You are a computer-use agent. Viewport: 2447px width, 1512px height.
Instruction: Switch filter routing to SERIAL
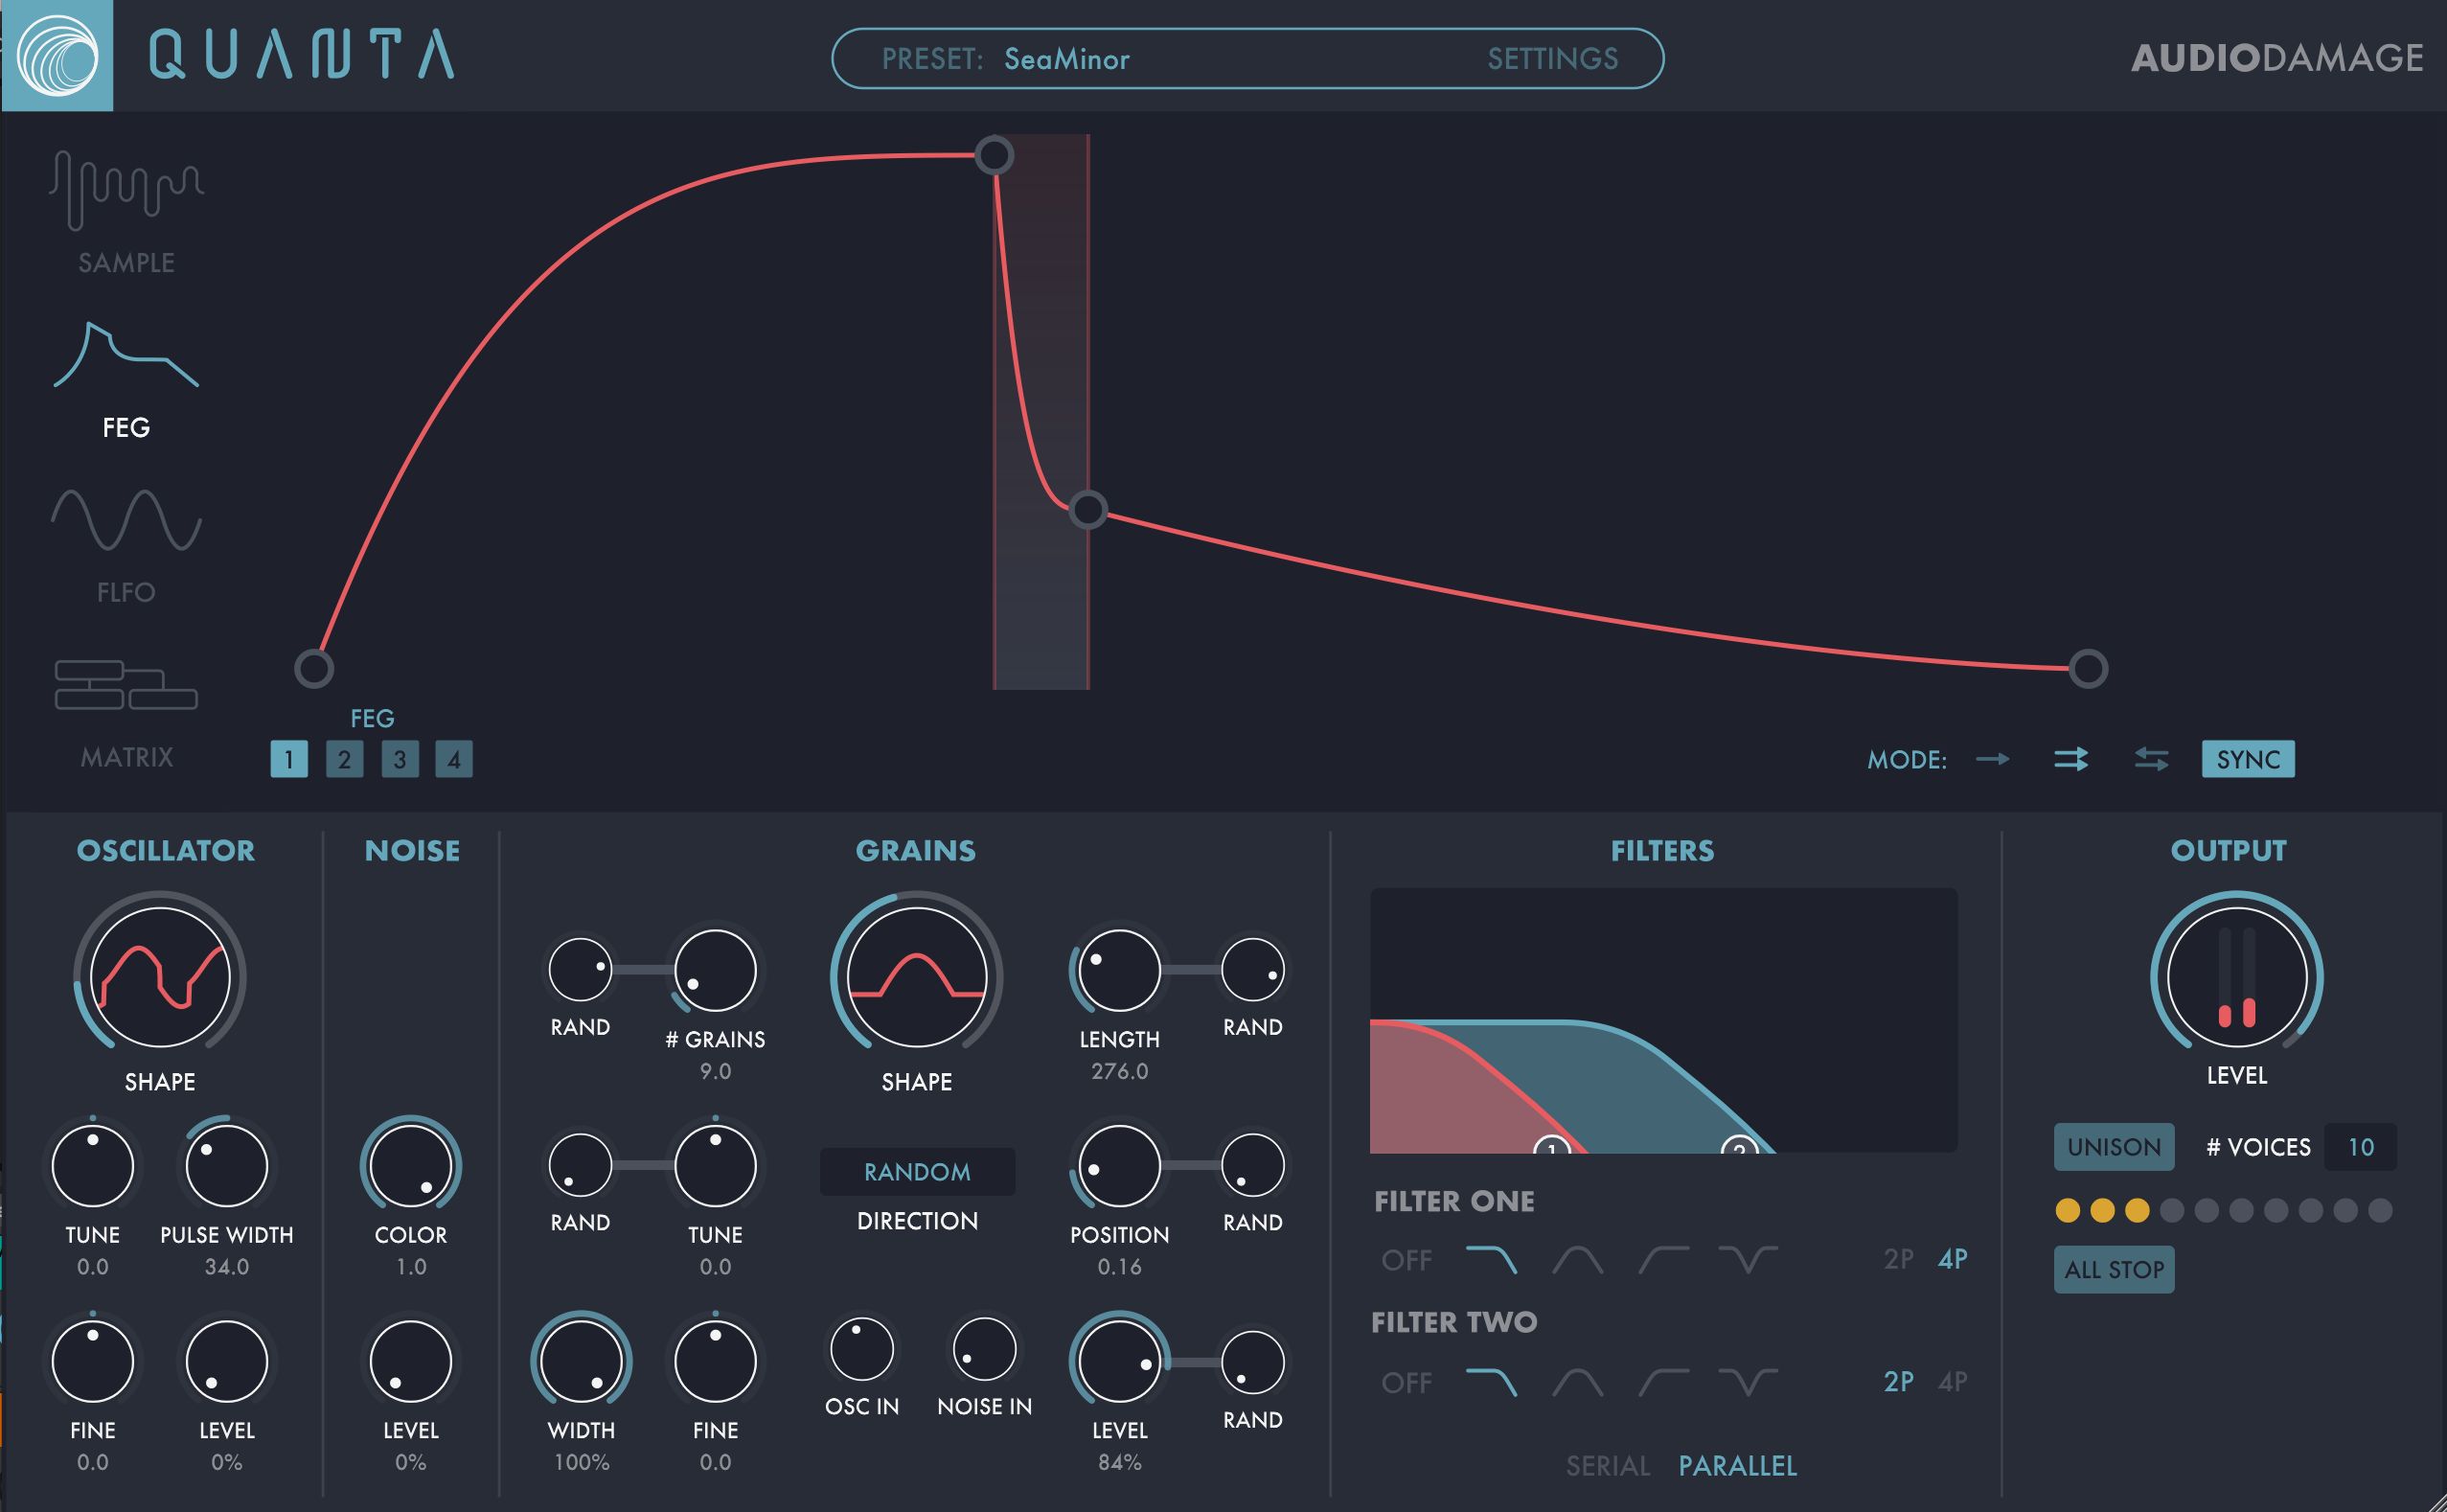1607,1466
